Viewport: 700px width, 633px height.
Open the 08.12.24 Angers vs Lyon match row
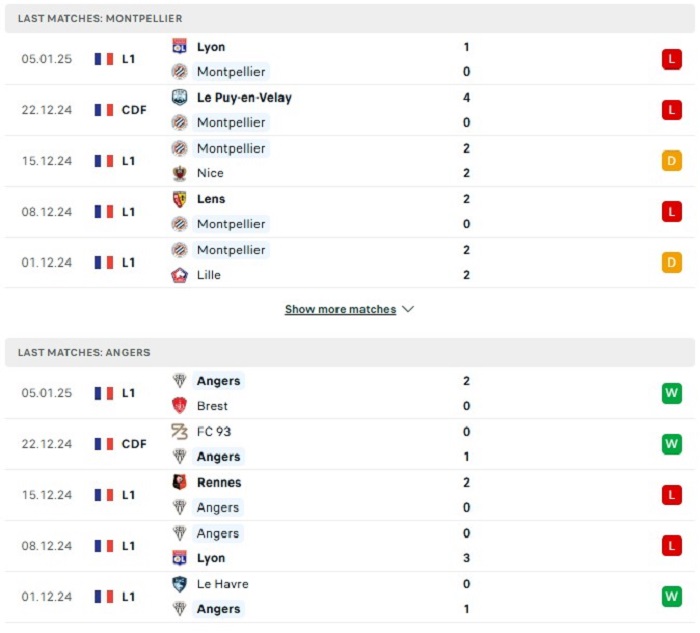pyautogui.click(x=350, y=546)
